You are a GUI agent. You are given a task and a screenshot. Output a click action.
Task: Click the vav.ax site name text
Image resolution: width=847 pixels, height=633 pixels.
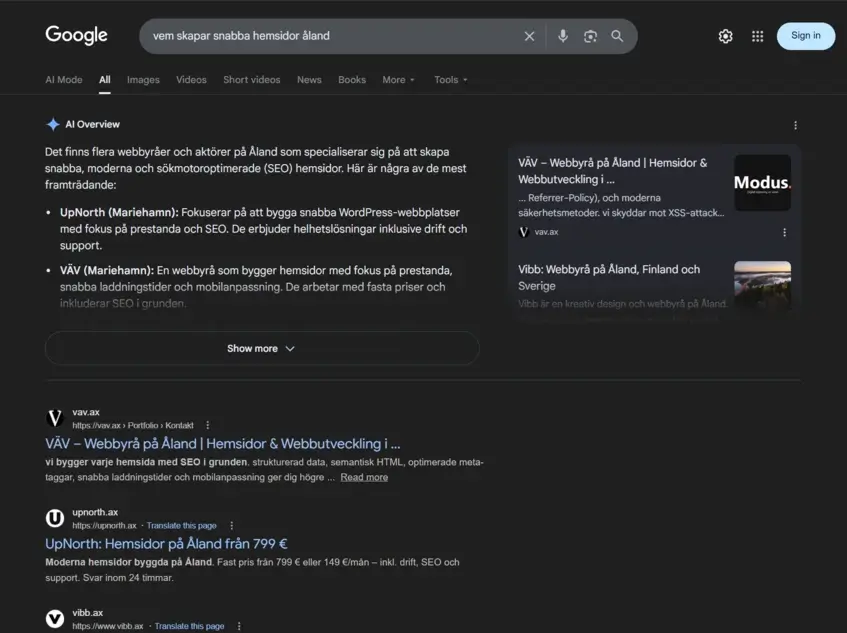tap(86, 412)
